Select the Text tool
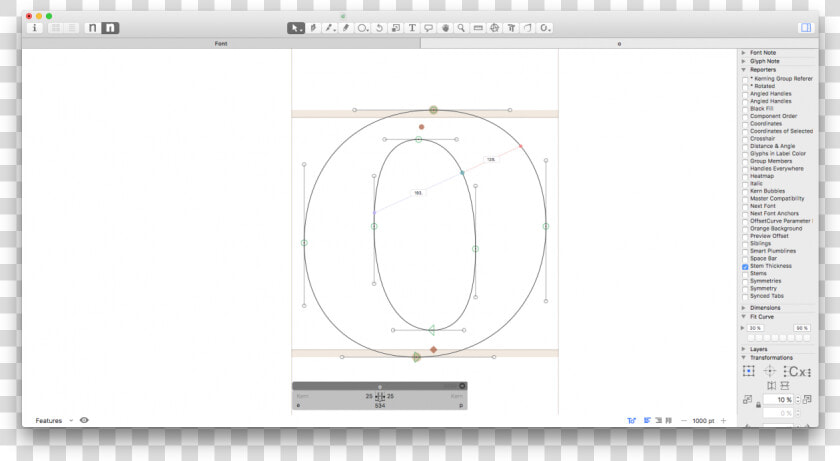This screenshot has width=840, height=461. coord(412,28)
